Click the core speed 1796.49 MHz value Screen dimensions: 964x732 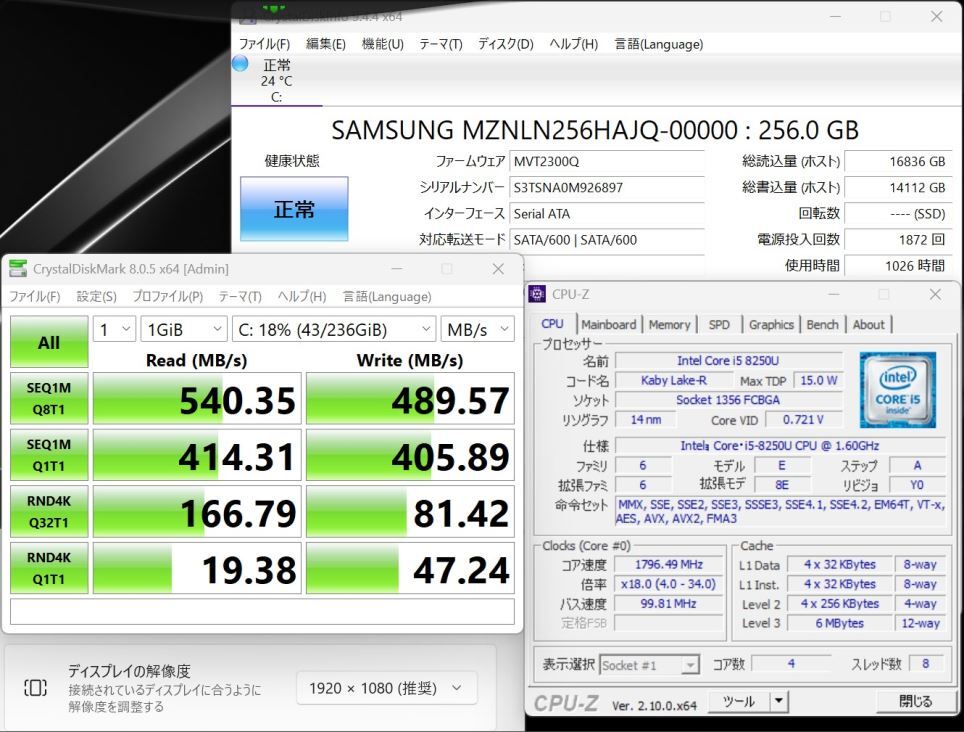[x=669, y=564]
